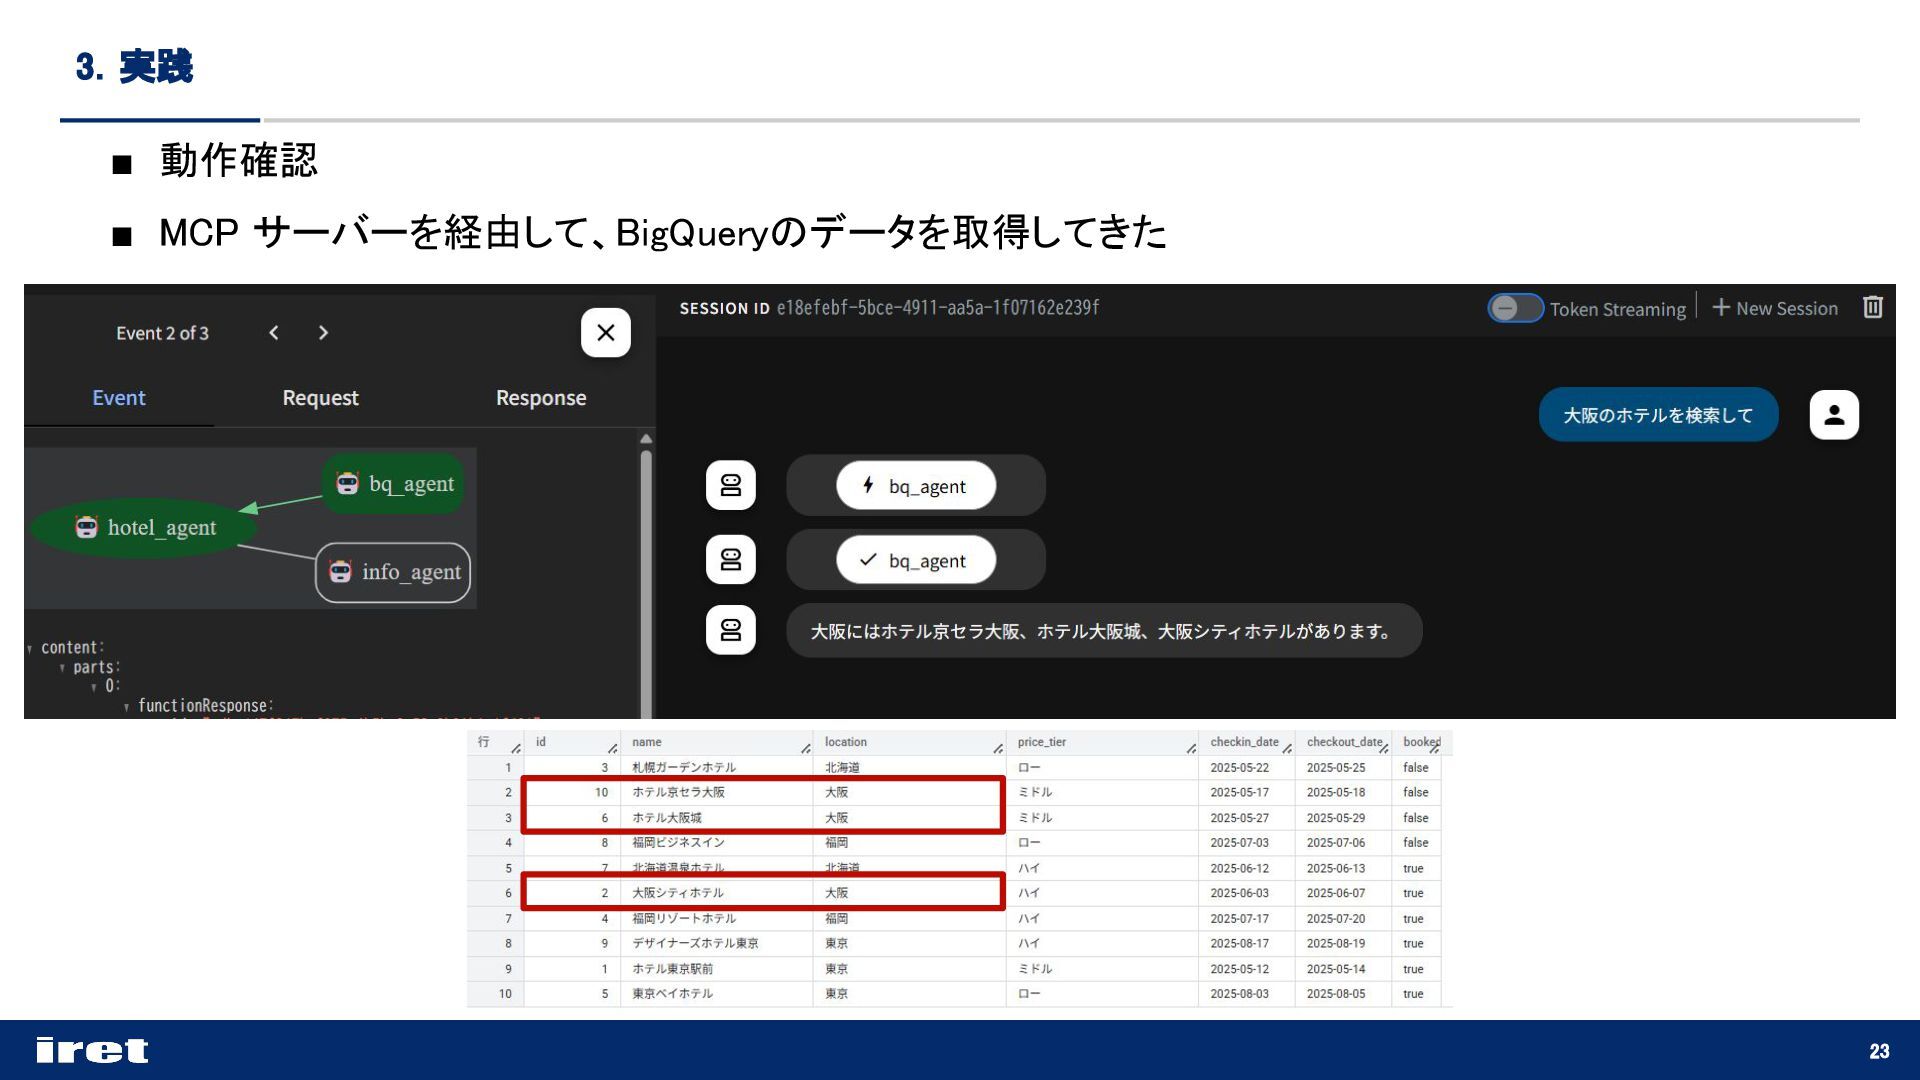Click the scroll-up arrow in event panel

point(646,439)
